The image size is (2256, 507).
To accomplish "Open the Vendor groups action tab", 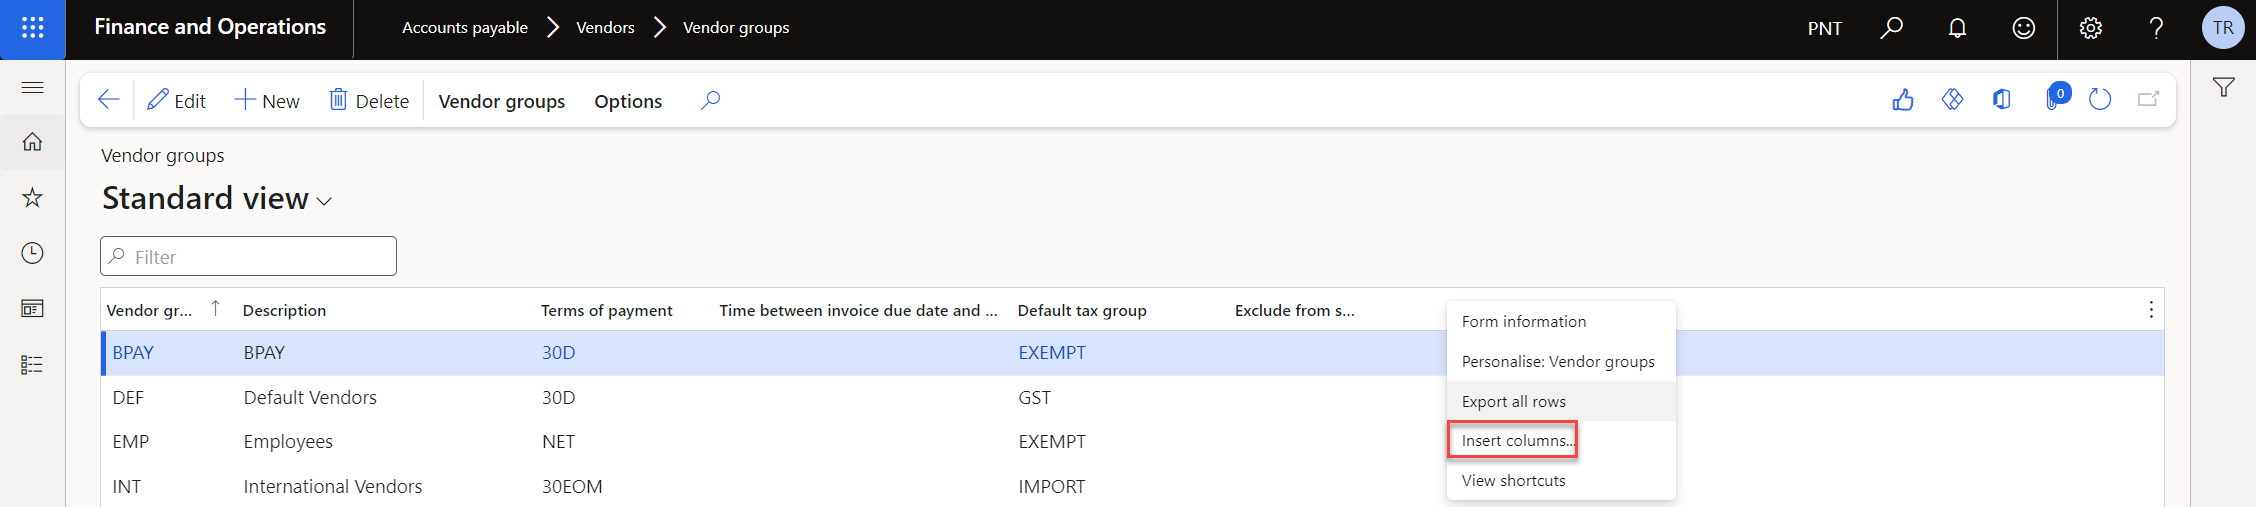I will pyautogui.click(x=501, y=101).
